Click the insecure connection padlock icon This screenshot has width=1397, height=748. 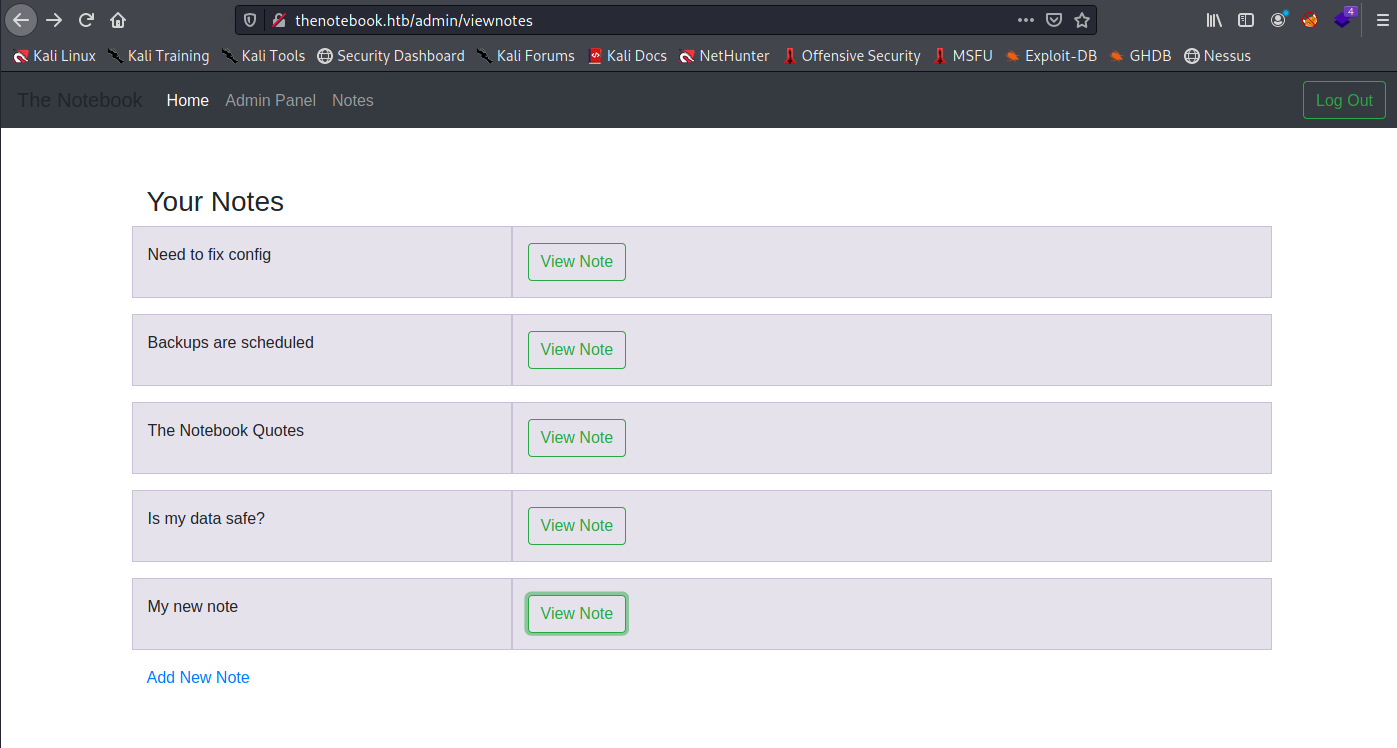279,20
